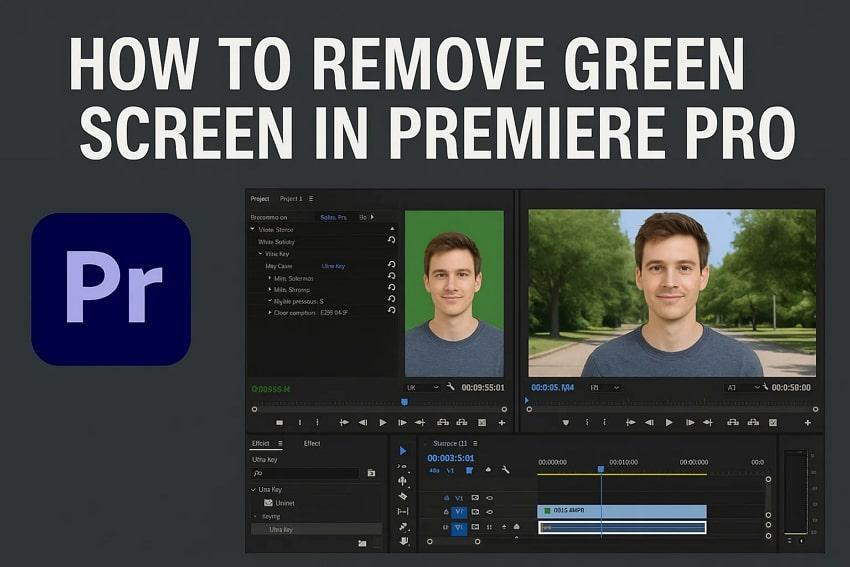Select the Selection tool arrow in tools panel

tap(403, 450)
